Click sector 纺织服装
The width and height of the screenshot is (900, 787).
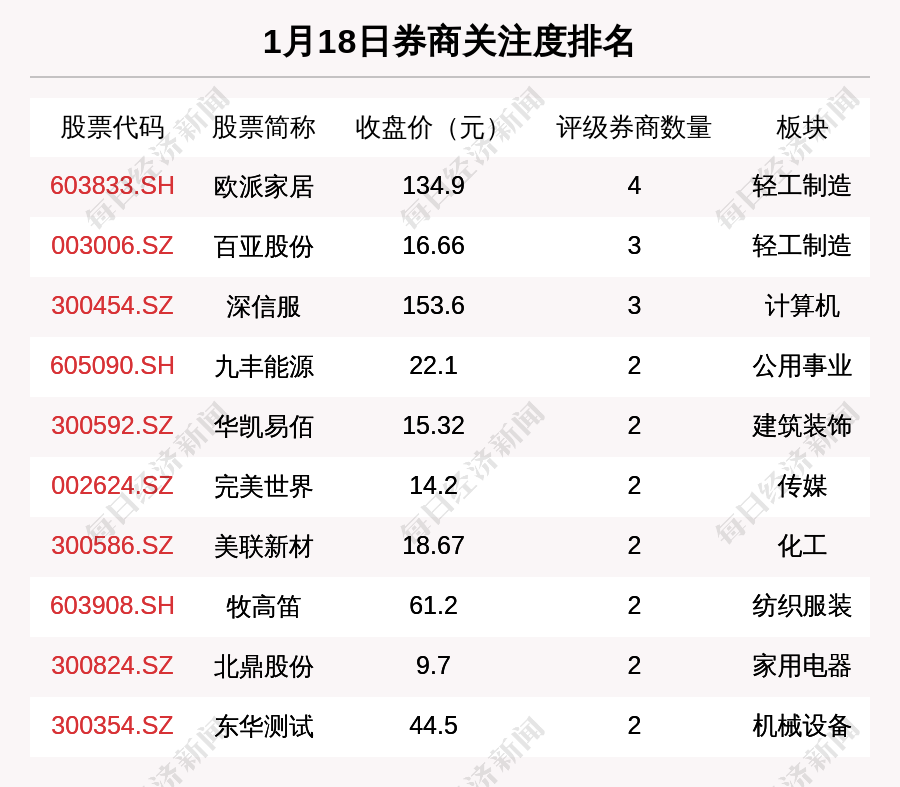802,606
